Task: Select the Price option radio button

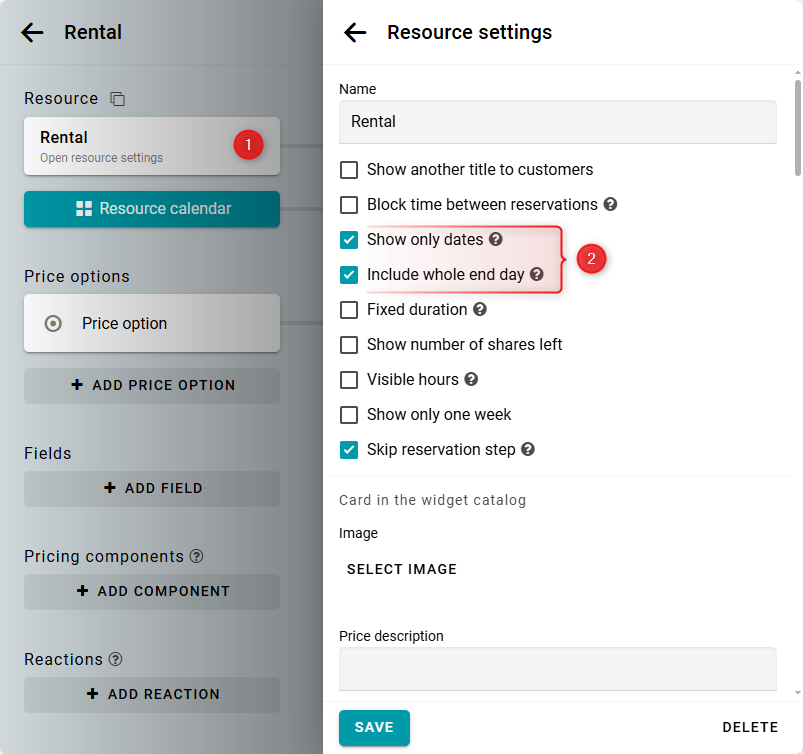Action: (54, 324)
